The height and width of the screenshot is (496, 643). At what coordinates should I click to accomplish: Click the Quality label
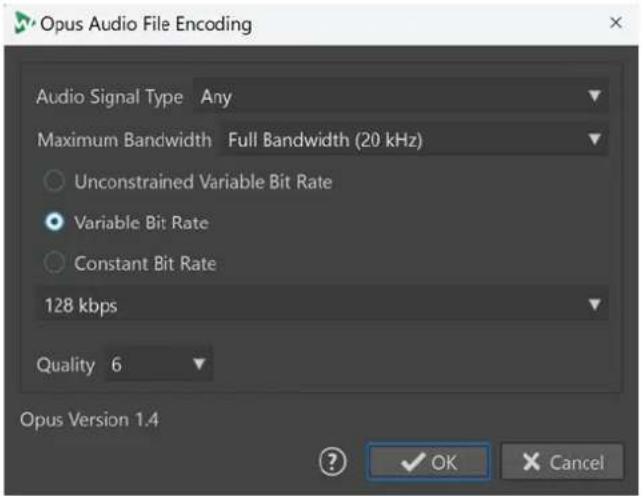click(x=66, y=365)
